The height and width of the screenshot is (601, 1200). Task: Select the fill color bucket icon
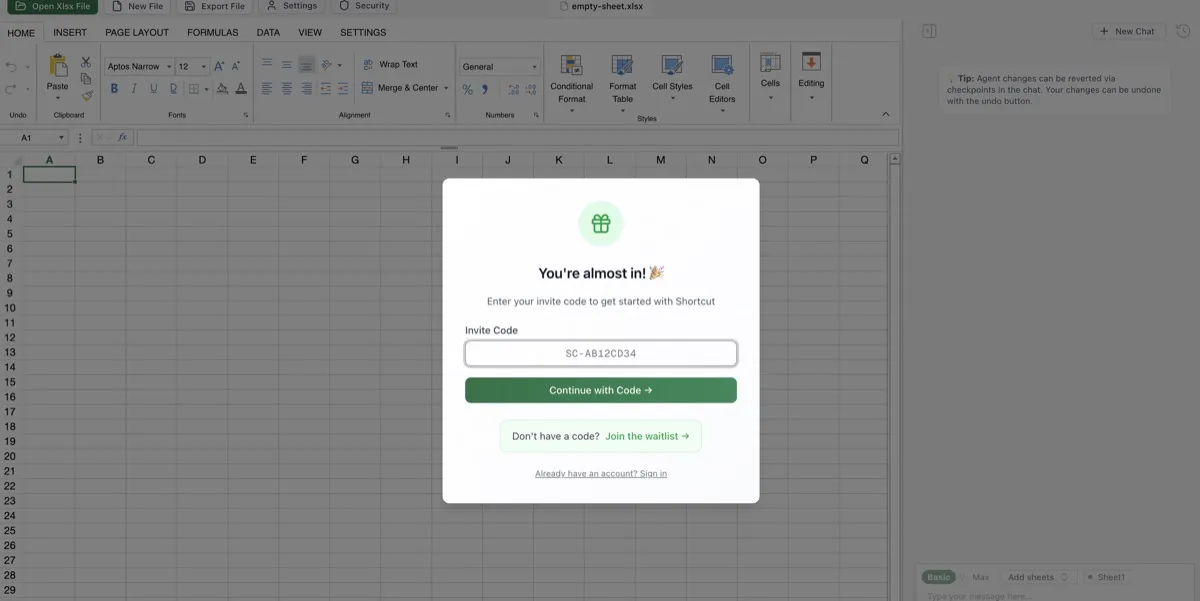222,88
